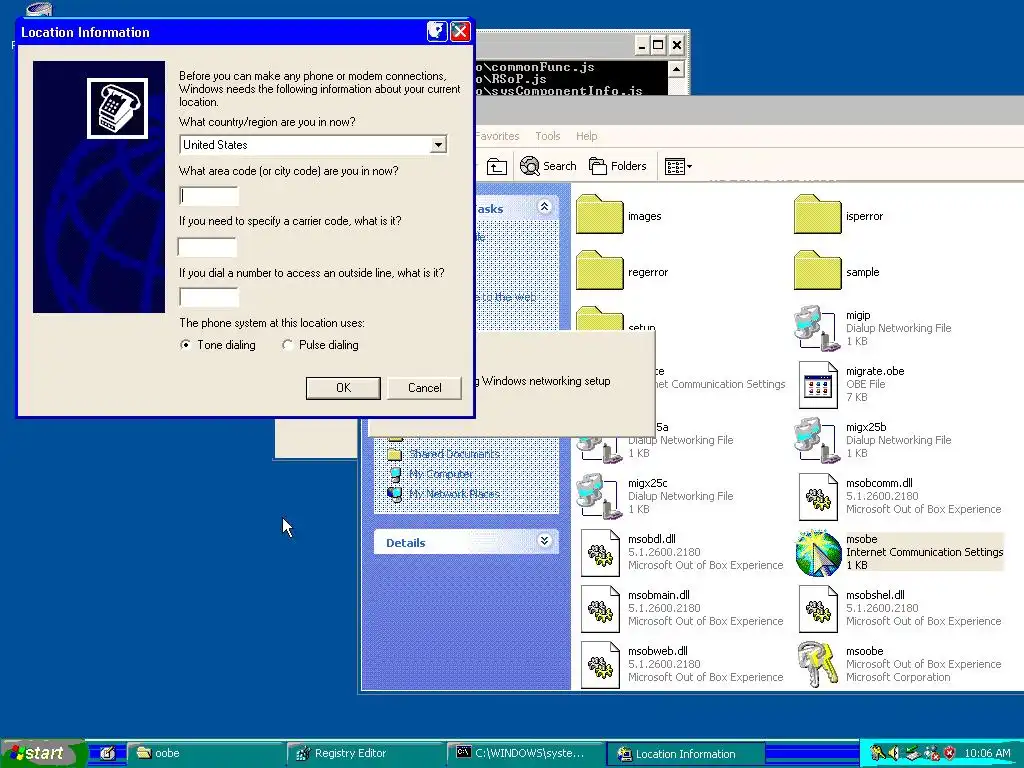Select the migx25b Dialup Networking file icon
The width and height of the screenshot is (1024, 768).
click(817, 440)
